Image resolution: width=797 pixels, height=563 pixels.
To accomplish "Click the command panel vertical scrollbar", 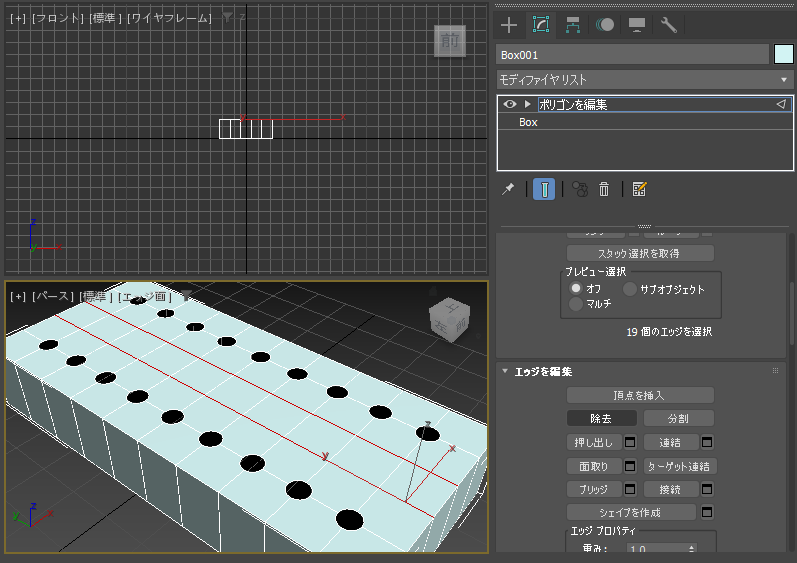I will tap(792, 315).
